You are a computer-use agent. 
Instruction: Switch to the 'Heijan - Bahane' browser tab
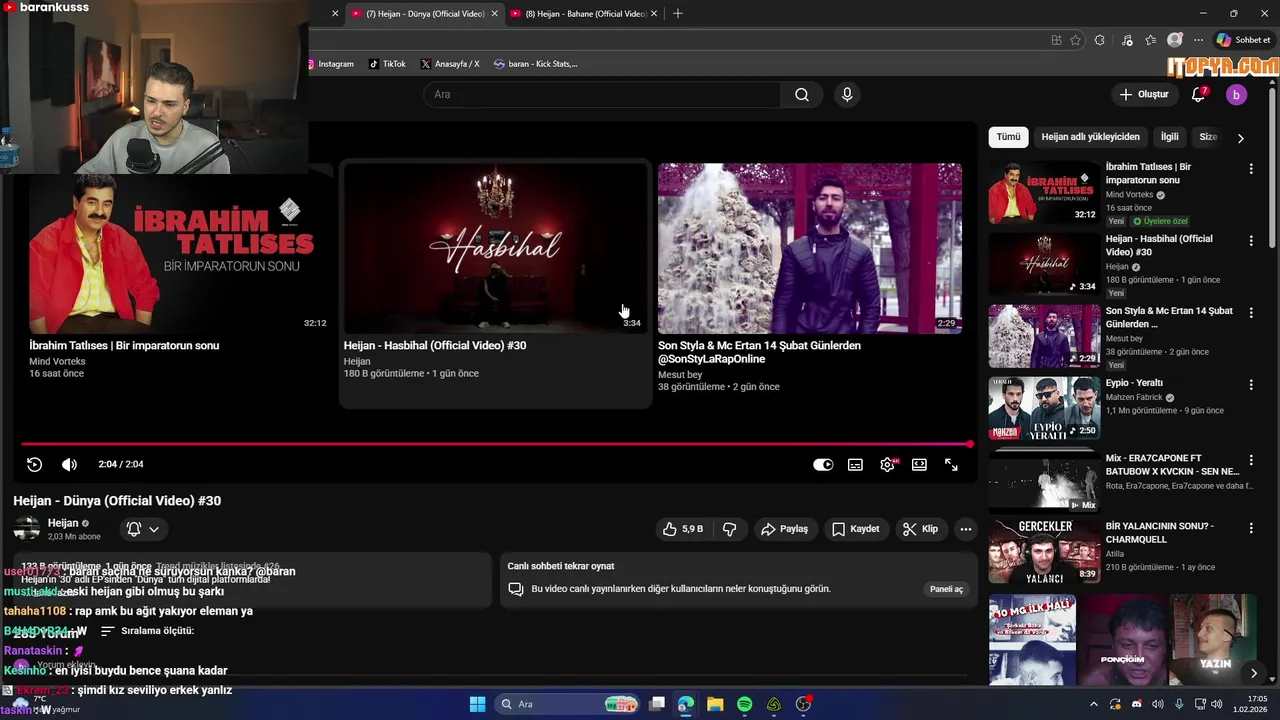tap(586, 14)
